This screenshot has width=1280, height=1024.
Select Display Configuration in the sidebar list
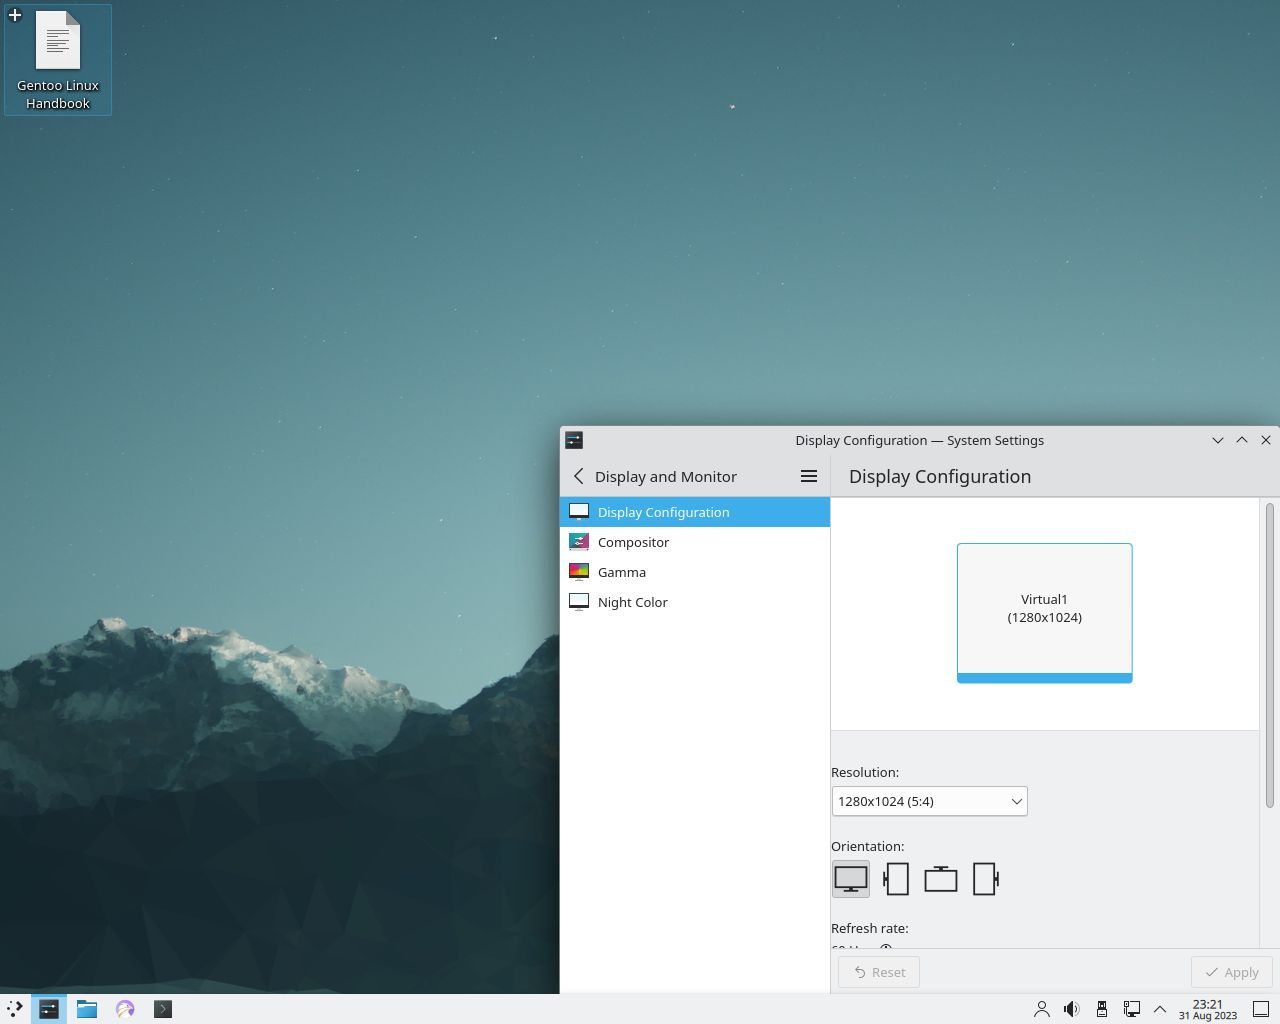pos(662,511)
